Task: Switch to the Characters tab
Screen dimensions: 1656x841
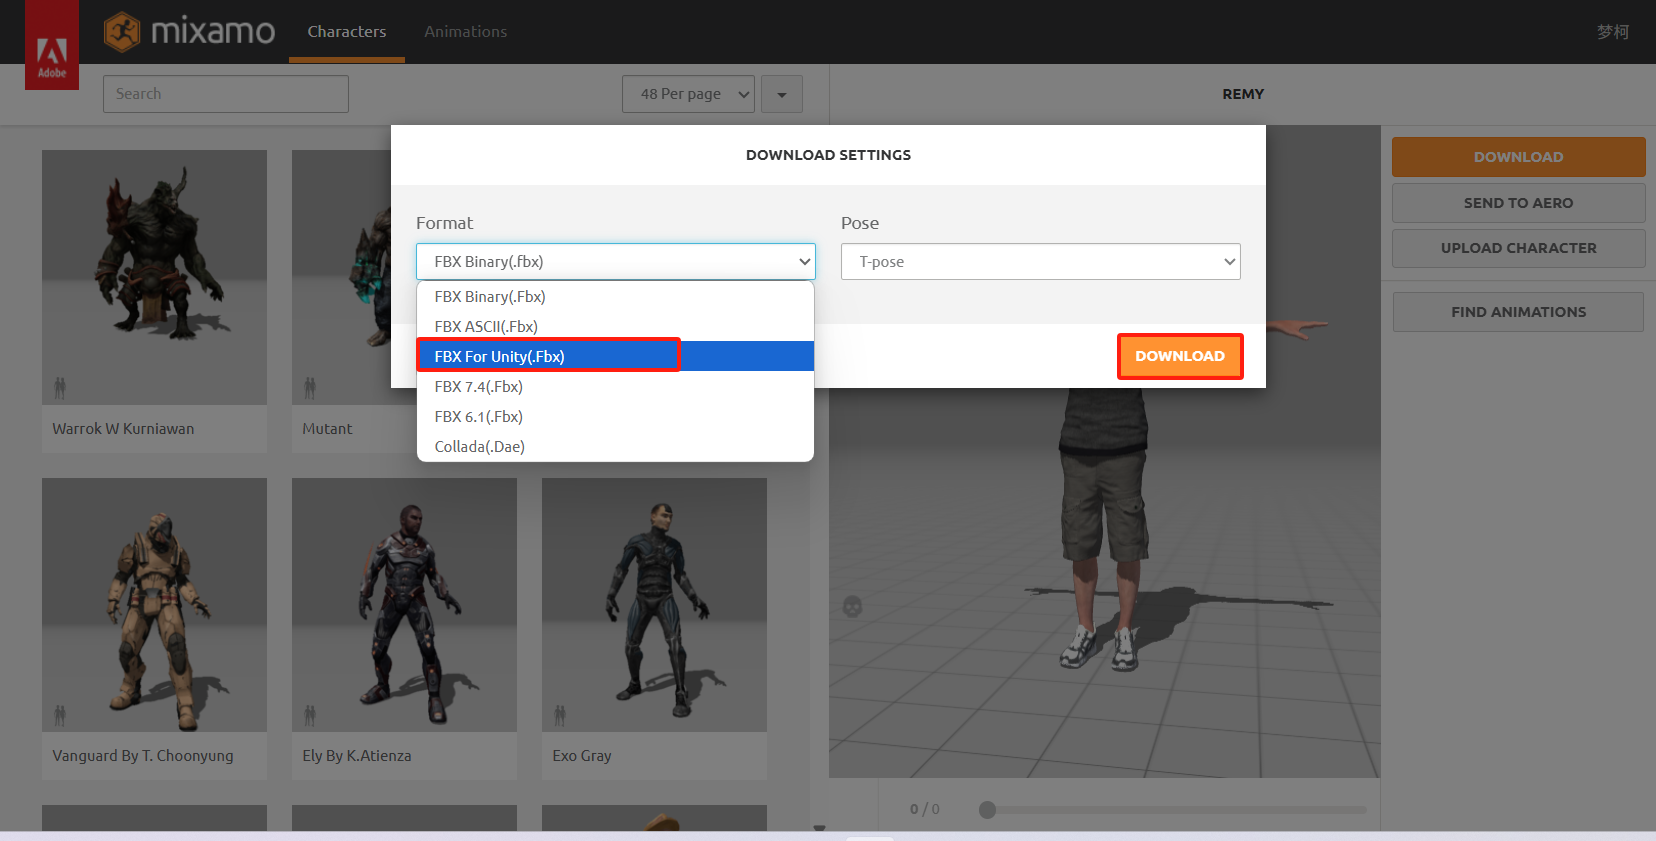Action: tap(347, 32)
